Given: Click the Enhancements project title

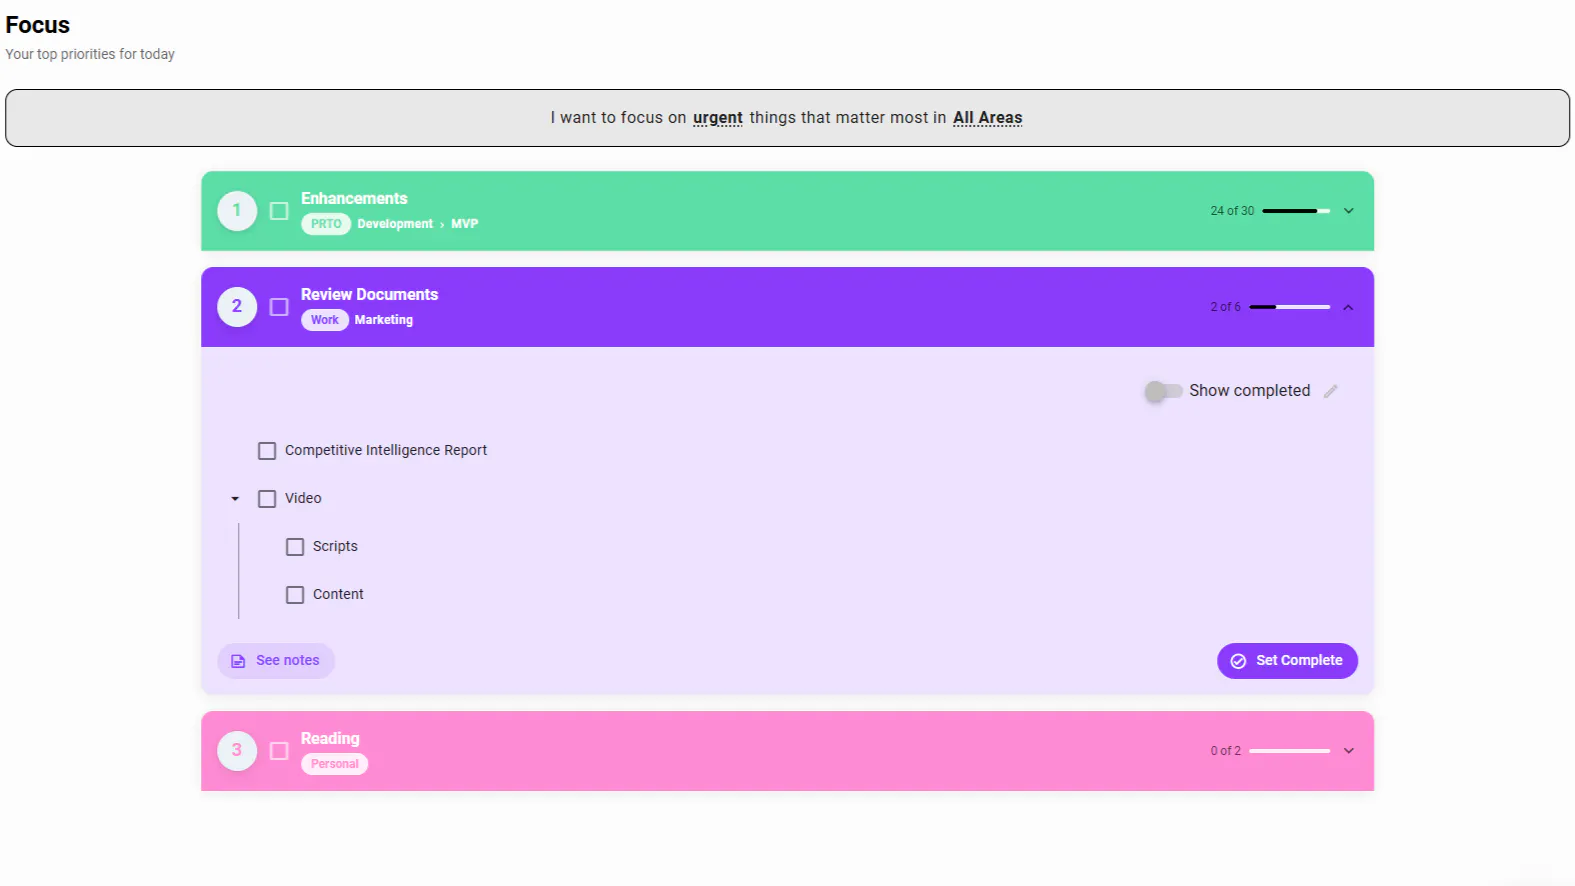Looking at the screenshot, I should click(x=354, y=199).
